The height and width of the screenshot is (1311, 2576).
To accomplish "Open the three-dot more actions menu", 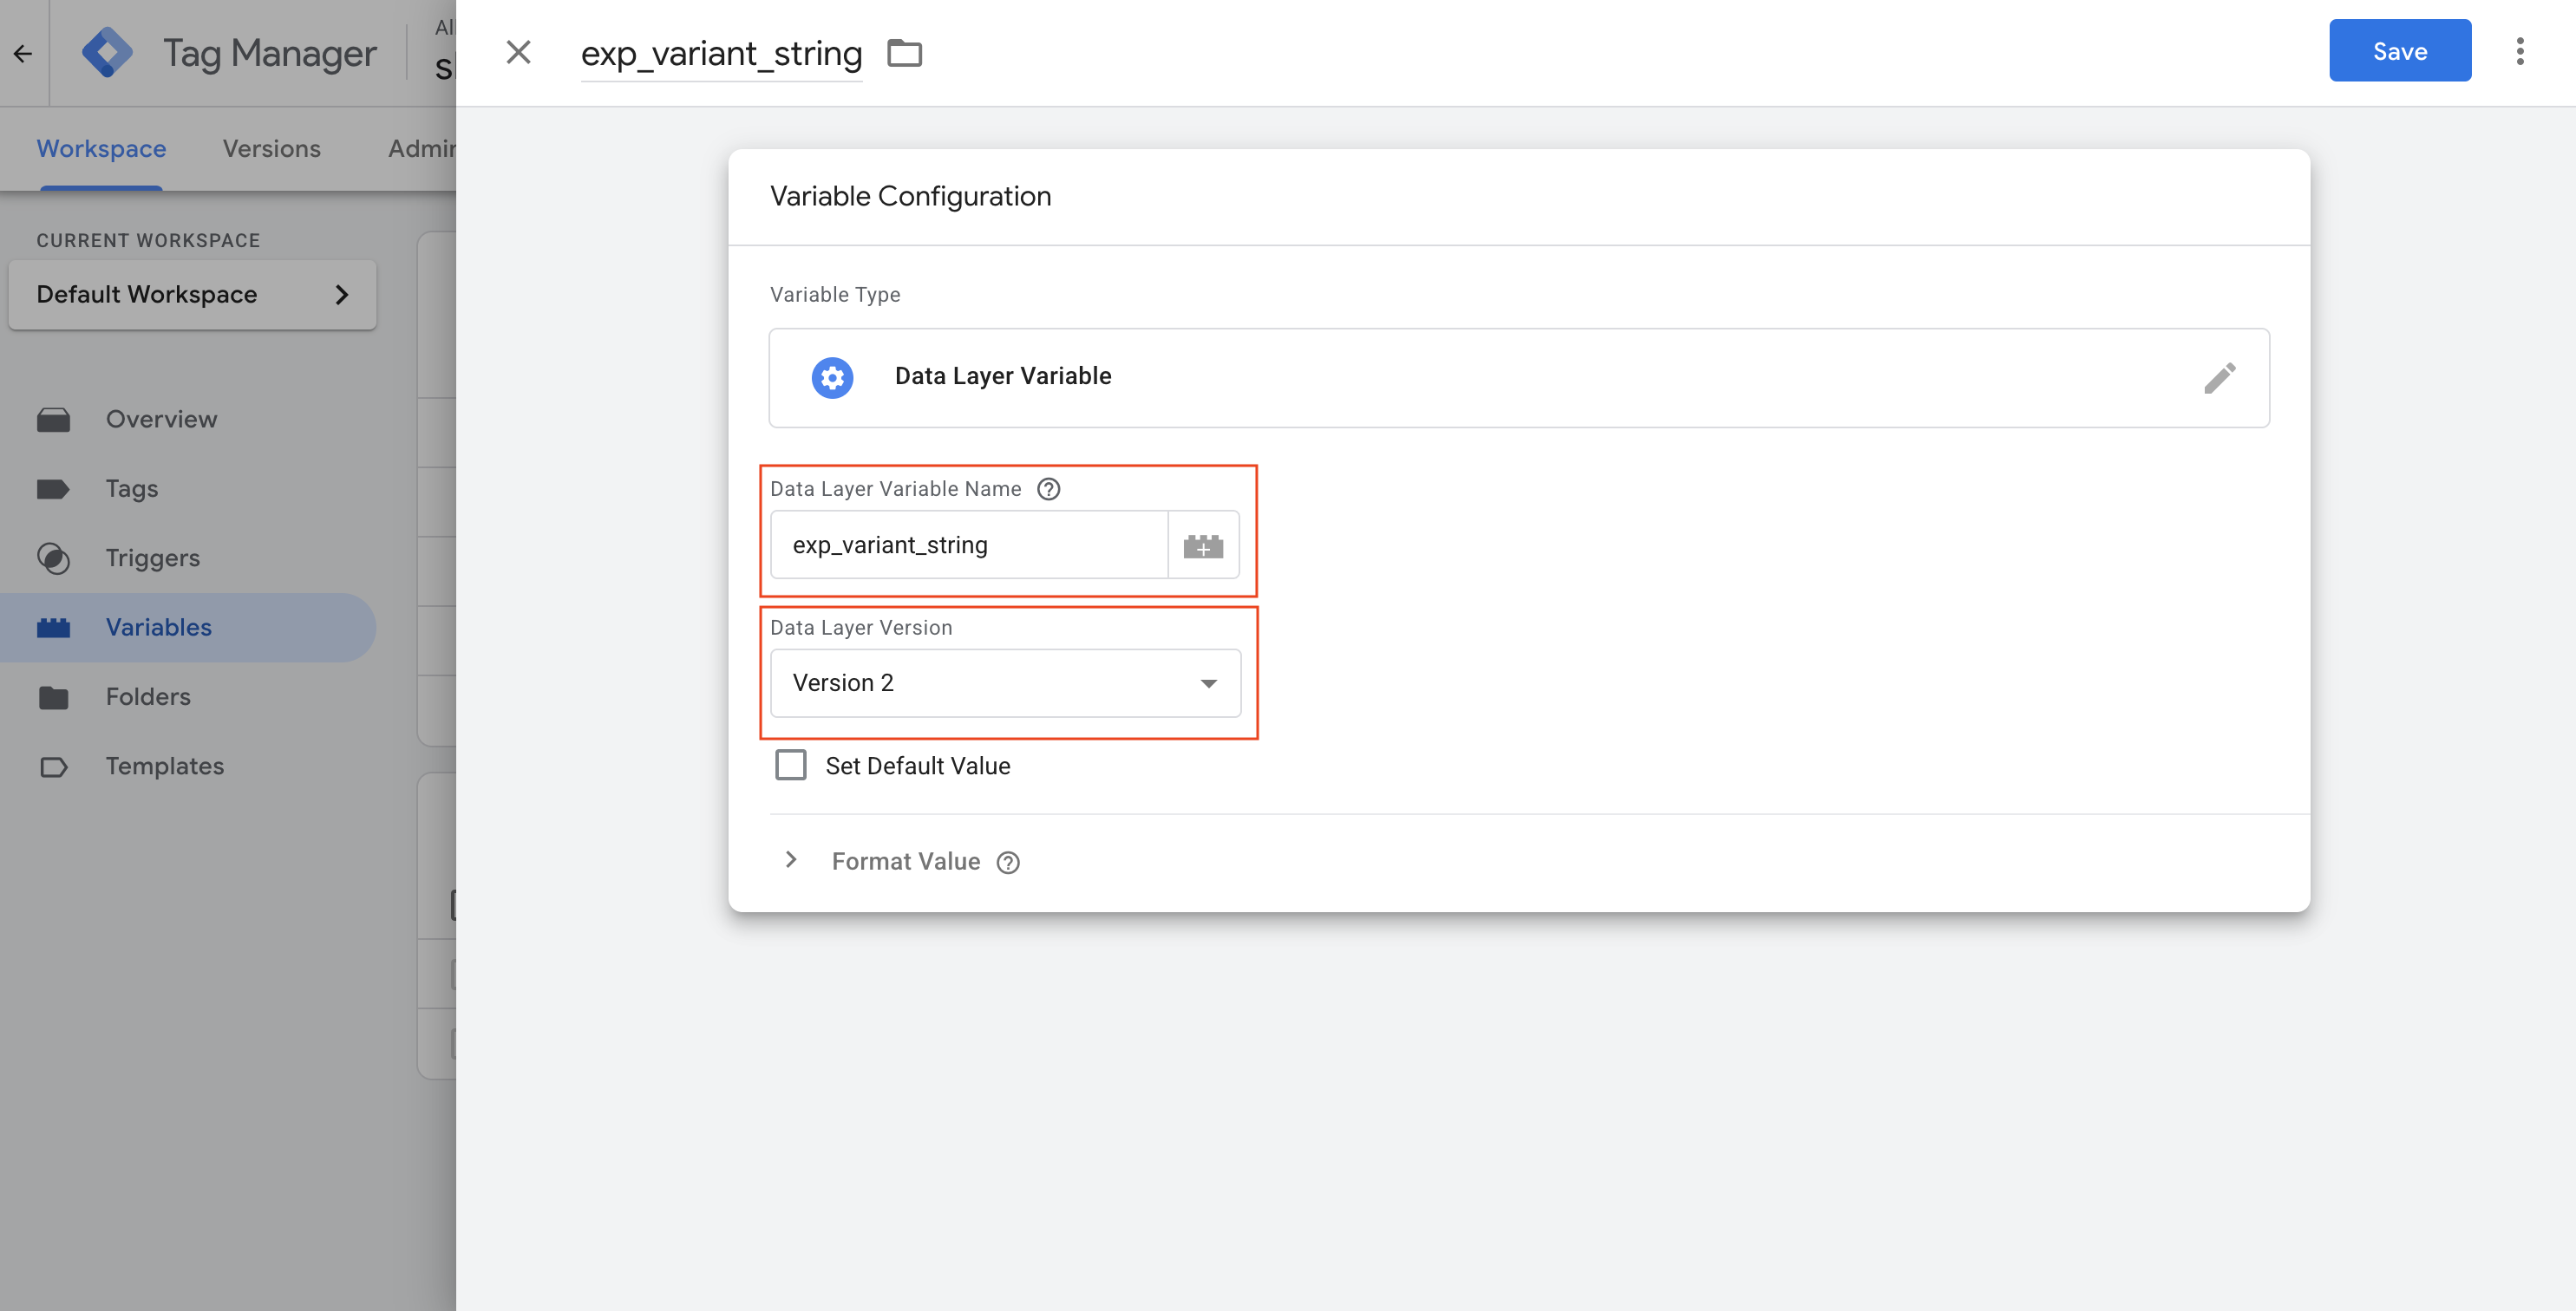I will pos(2520,52).
